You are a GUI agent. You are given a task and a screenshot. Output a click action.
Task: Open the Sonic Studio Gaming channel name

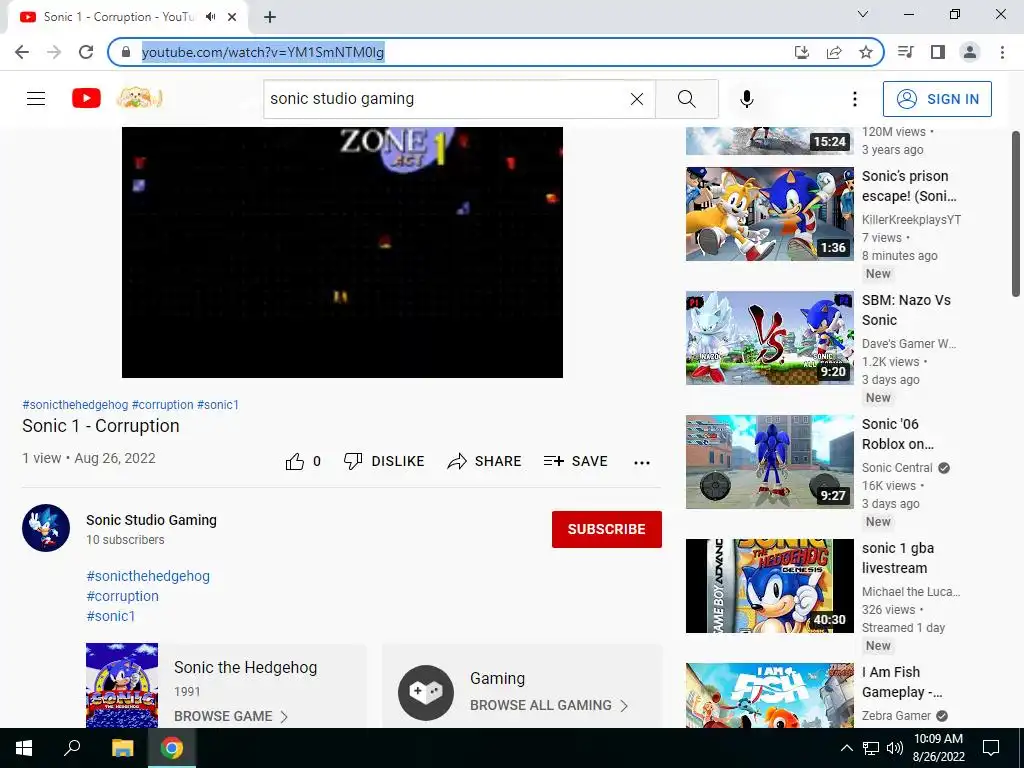152,520
